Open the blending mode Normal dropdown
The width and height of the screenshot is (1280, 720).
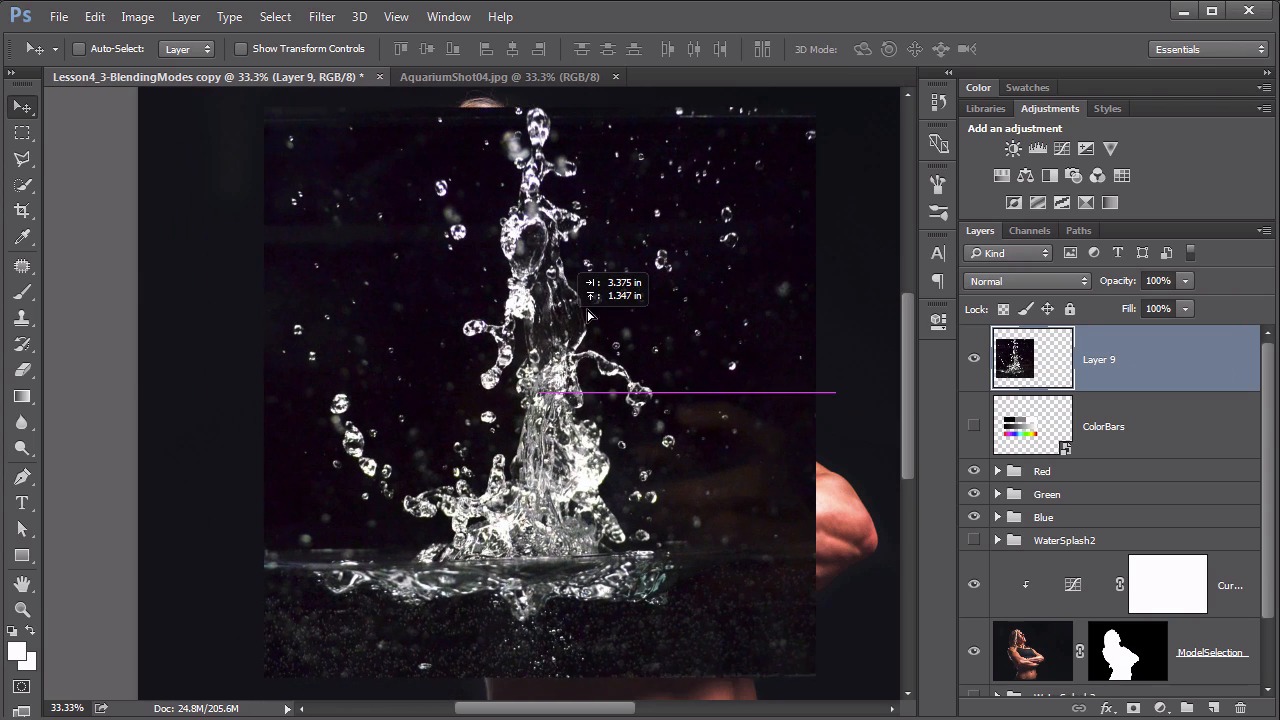point(1027,281)
